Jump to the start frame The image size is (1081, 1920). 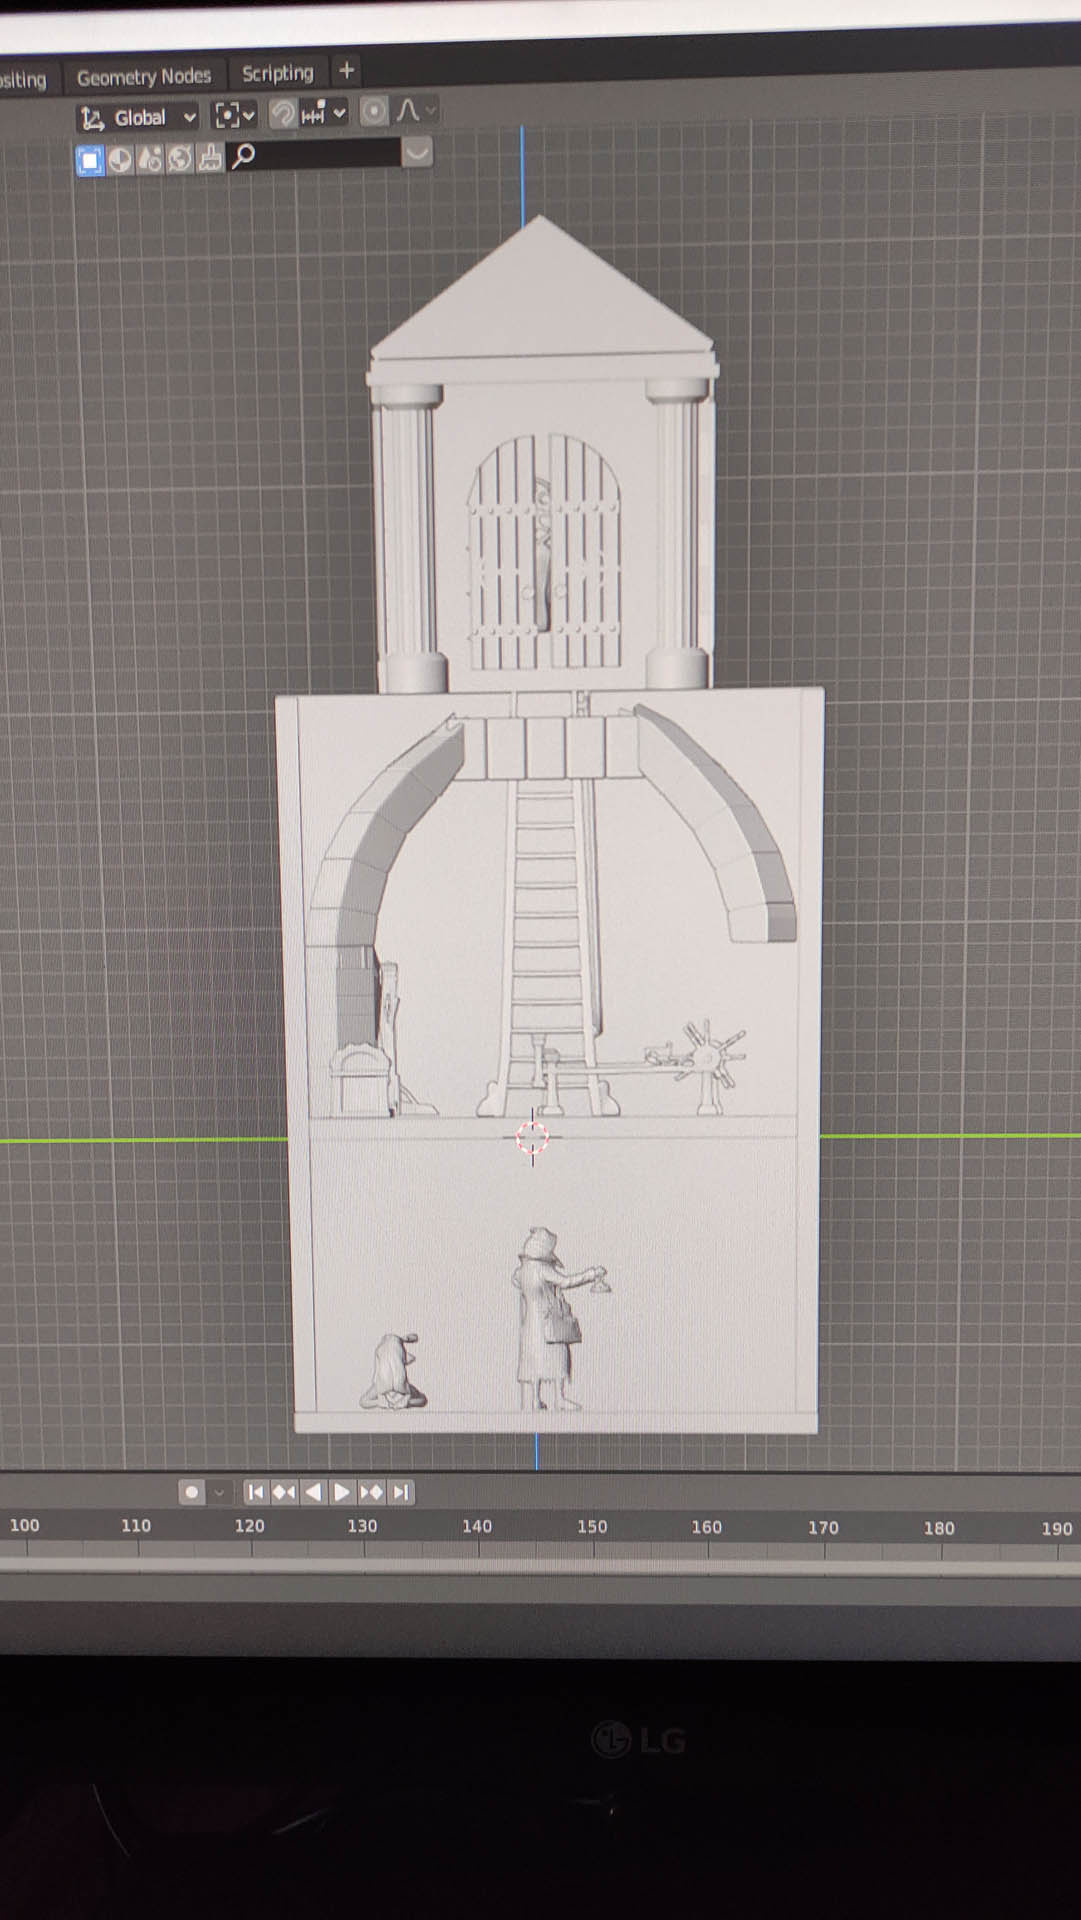pyautogui.click(x=255, y=1492)
